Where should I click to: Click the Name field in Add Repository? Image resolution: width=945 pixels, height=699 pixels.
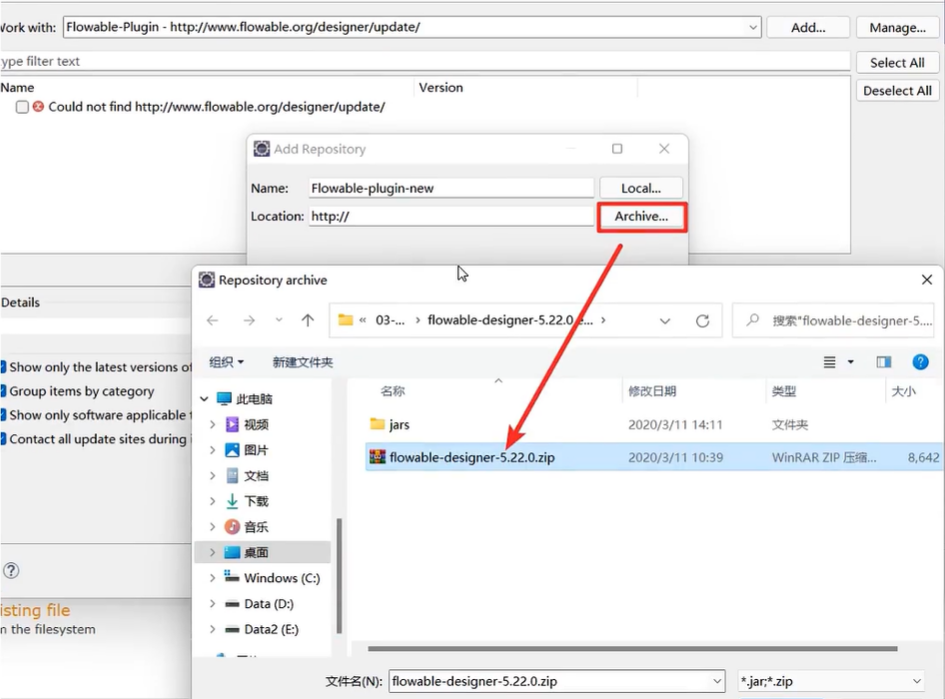(x=451, y=188)
